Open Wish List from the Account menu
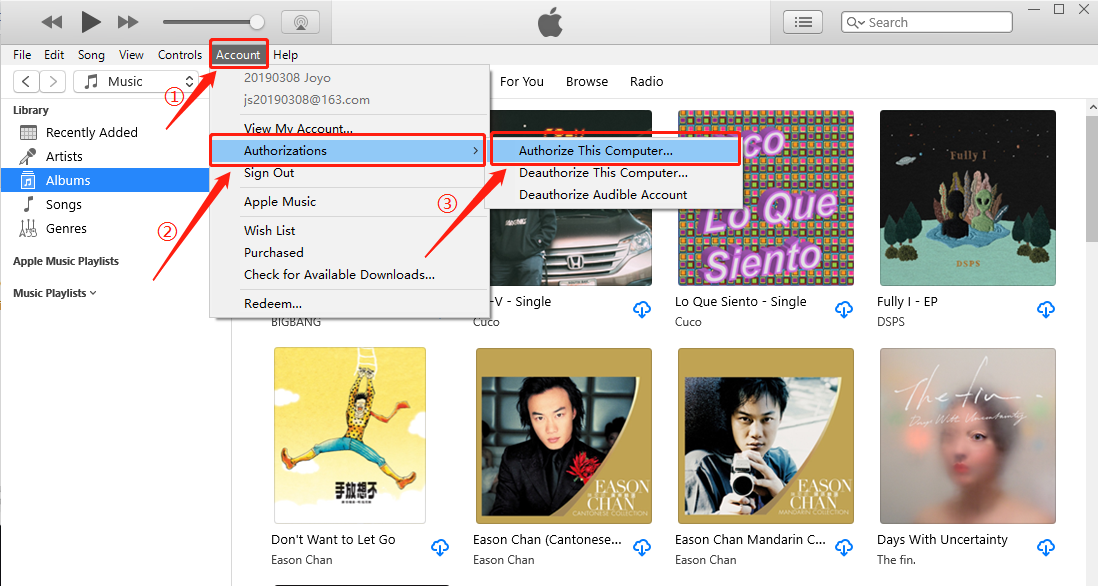1098x586 pixels. 349,230
